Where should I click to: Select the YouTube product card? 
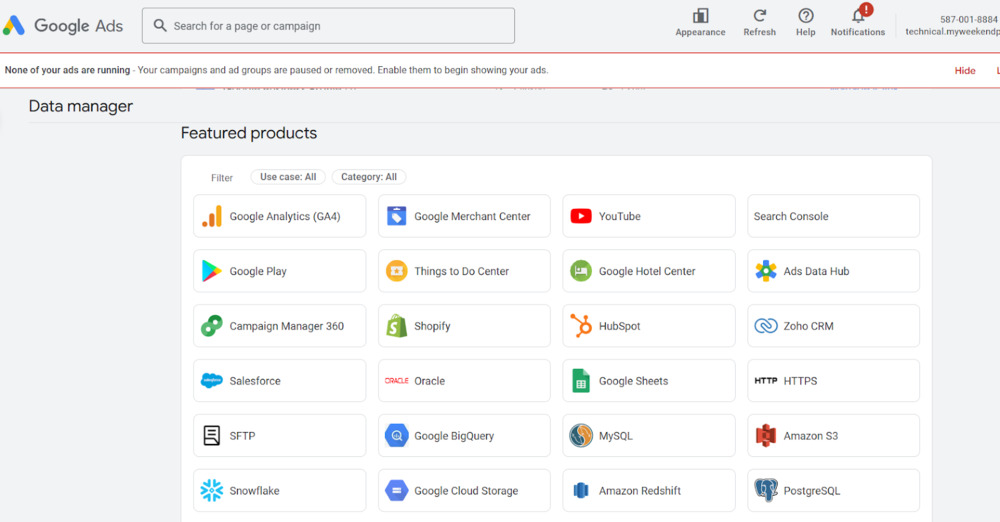pos(648,216)
